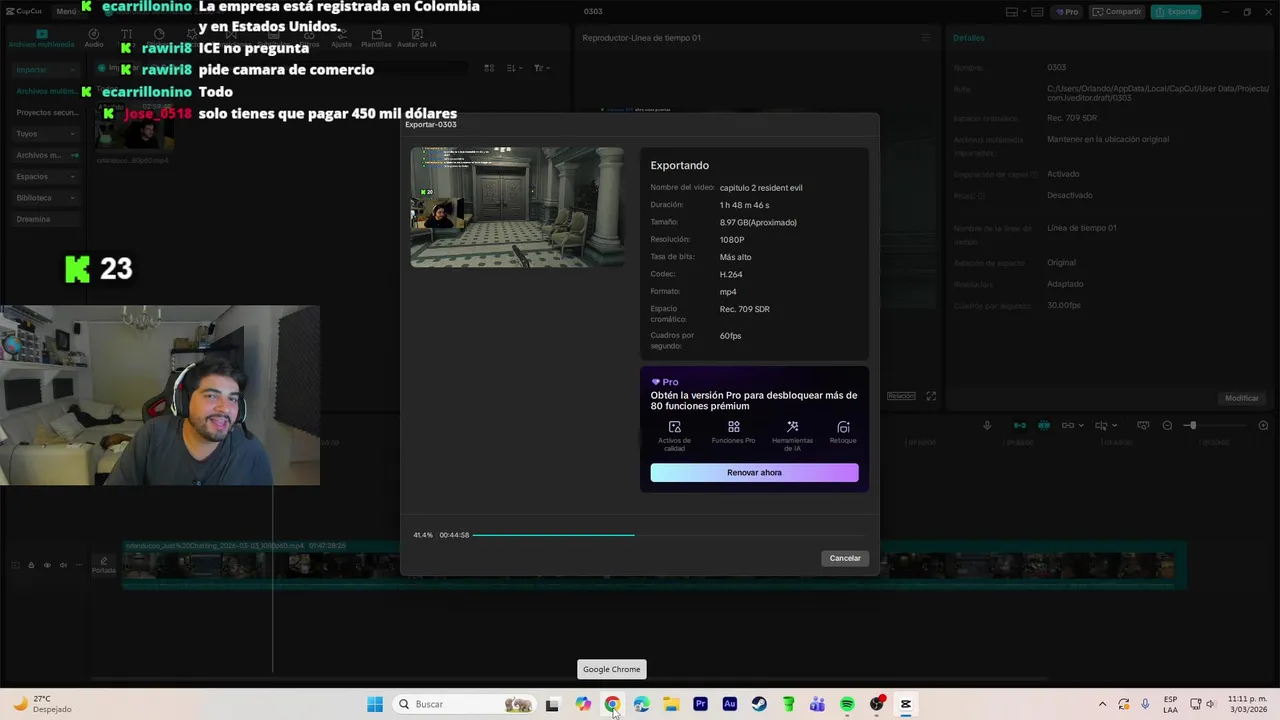Click the Compartir button
Viewport: 1280px width, 720px height.
coord(1117,12)
